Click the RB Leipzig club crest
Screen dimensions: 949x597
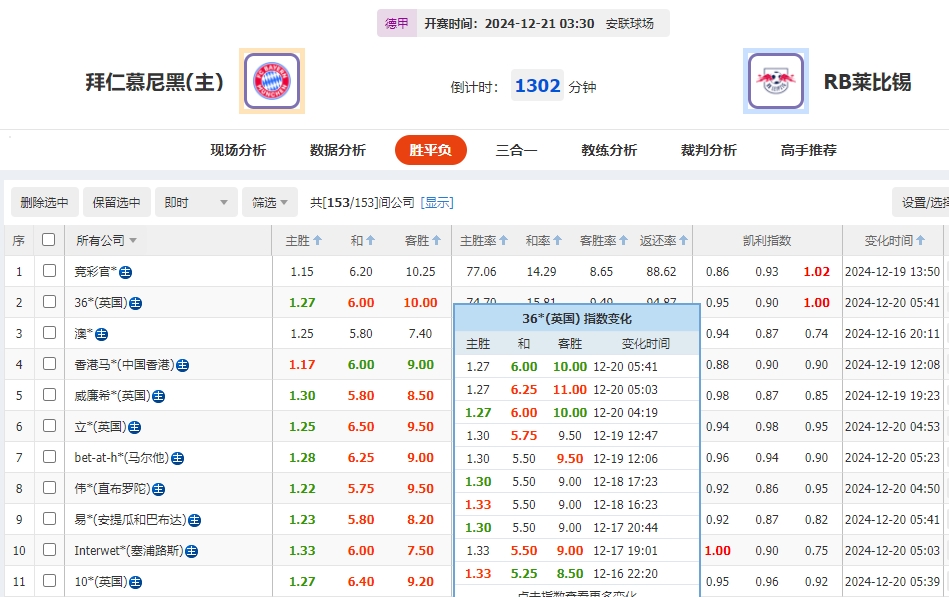(x=777, y=80)
